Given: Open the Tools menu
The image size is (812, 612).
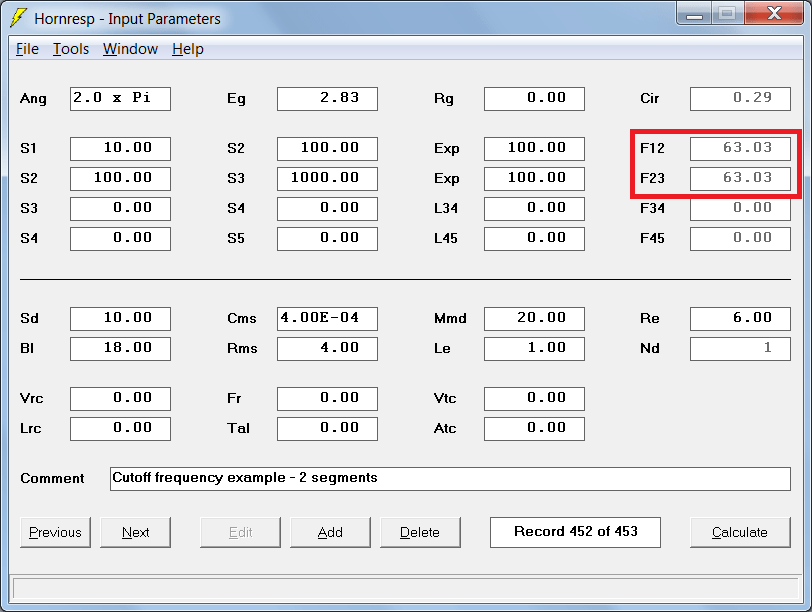Looking at the screenshot, I should point(71,49).
